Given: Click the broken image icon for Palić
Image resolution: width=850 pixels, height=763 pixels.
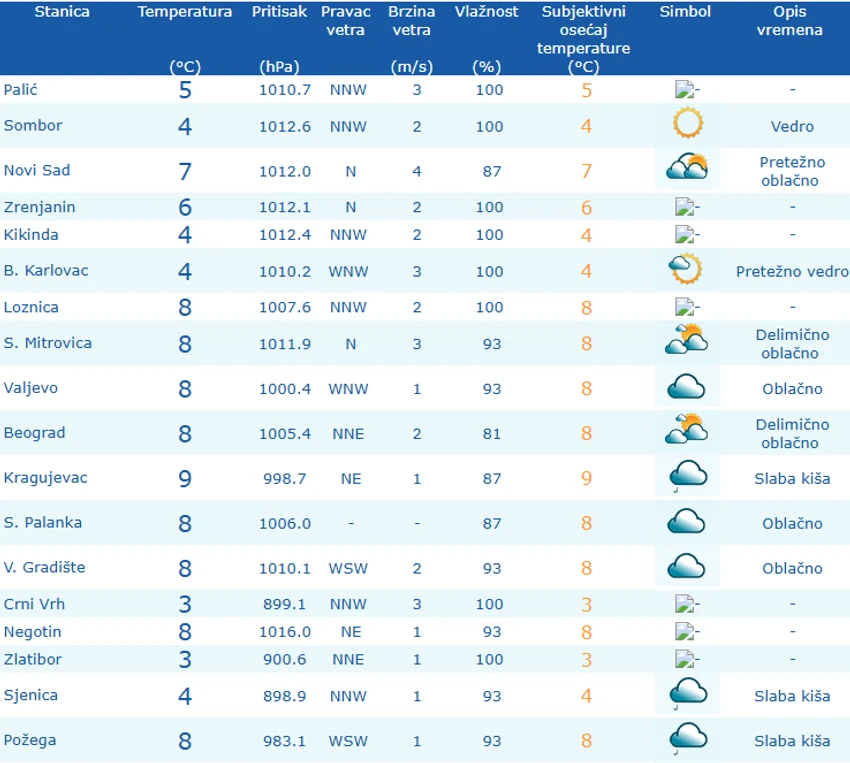Looking at the screenshot, I should [686, 89].
